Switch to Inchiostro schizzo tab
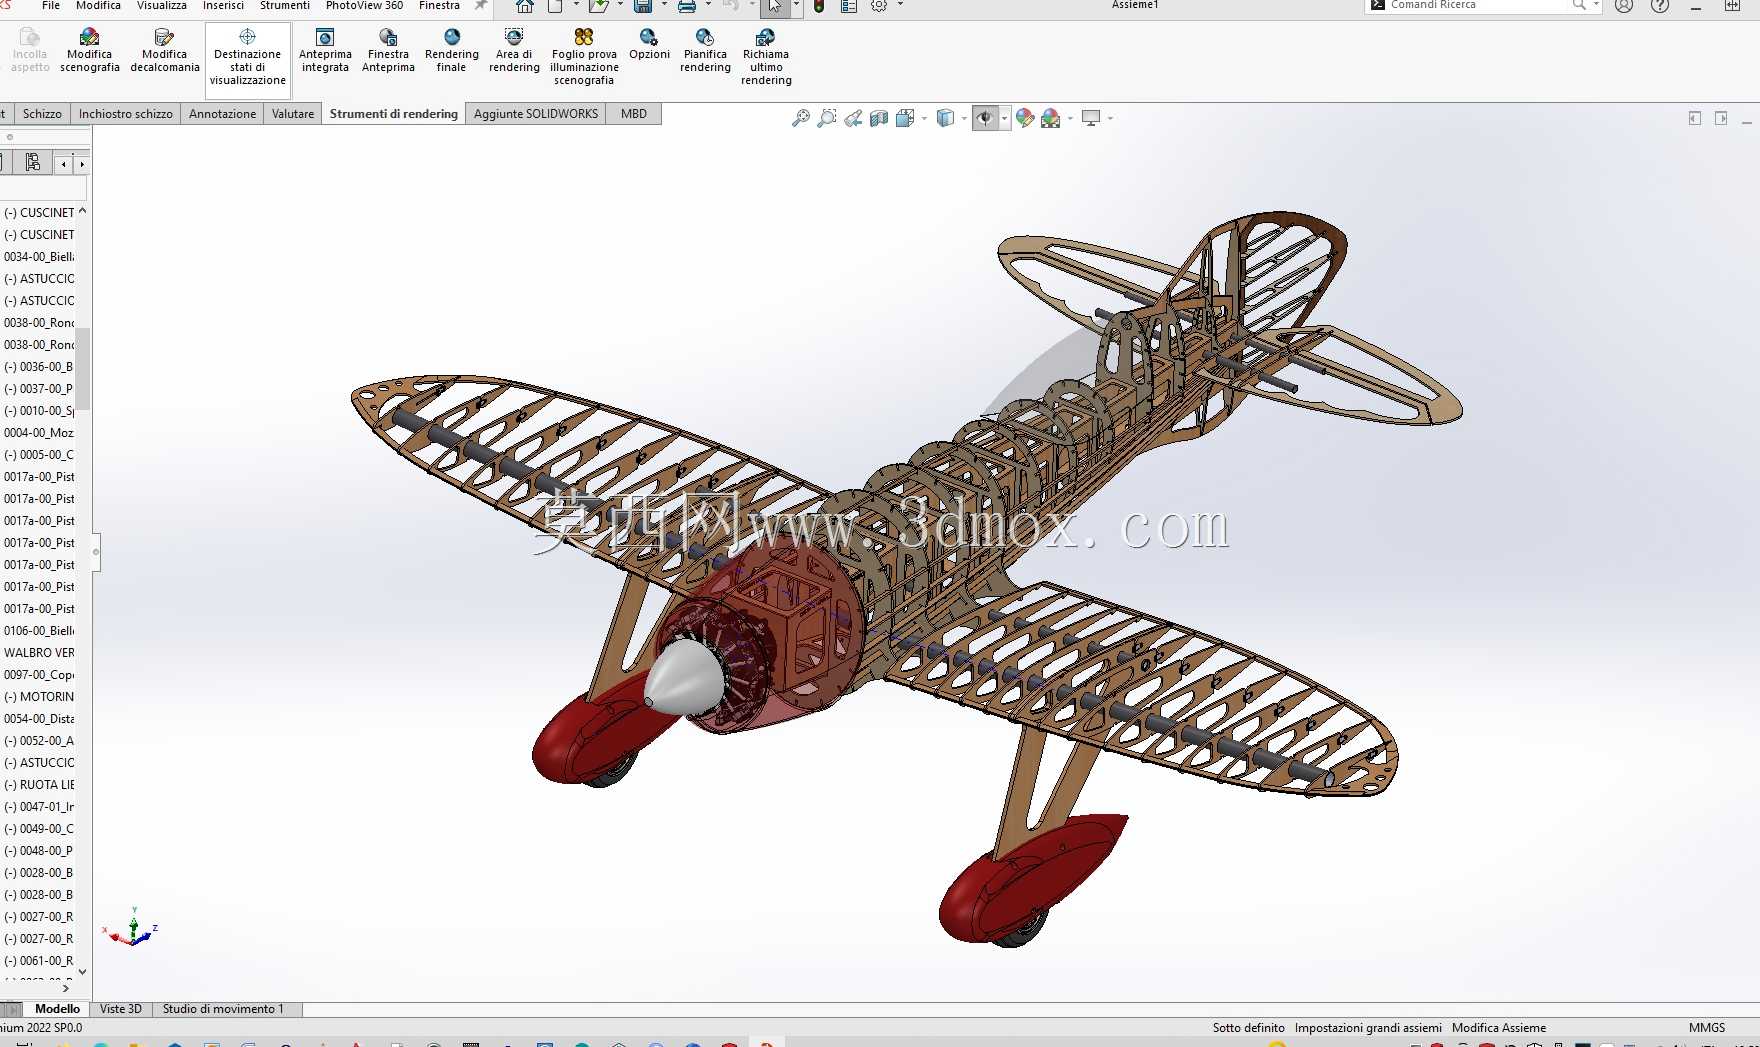Viewport: 1760px width, 1047px height. pyautogui.click(x=126, y=114)
